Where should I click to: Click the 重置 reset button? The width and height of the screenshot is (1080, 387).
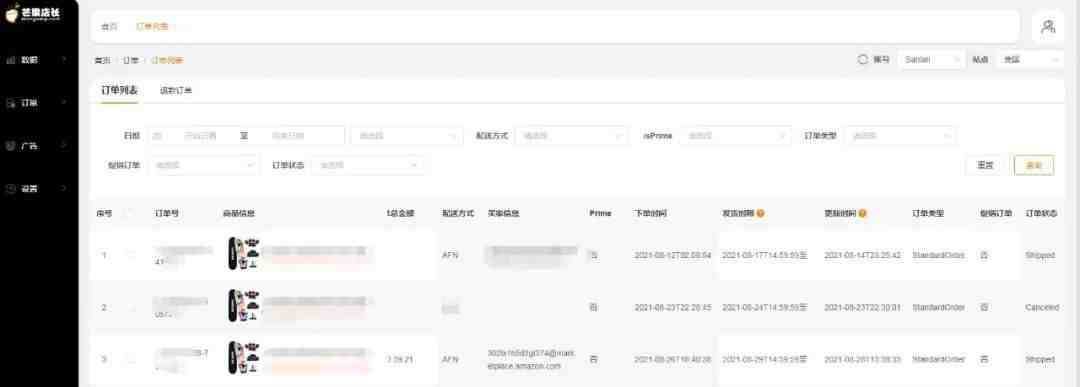985,165
